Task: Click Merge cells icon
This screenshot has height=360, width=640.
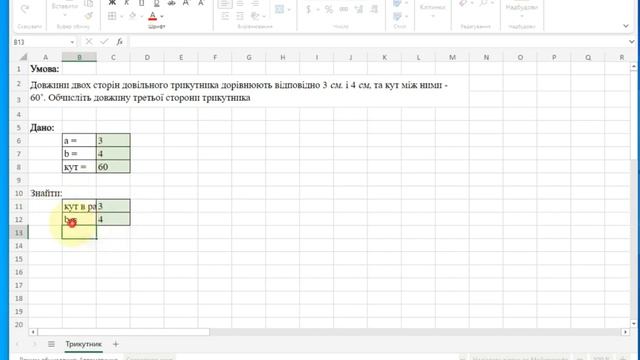Action: [280, 9]
